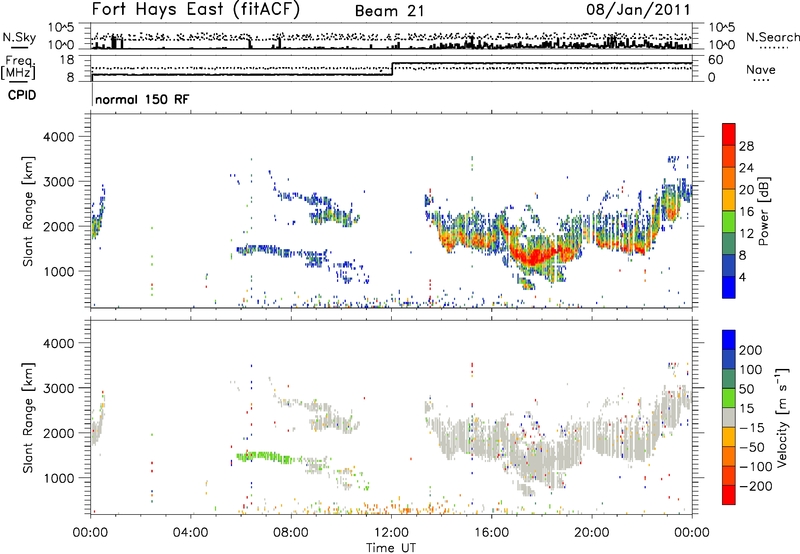Image resolution: width=800 pixels, height=554 pixels.
Task: Click the 'Freq. [MHz]' axis label
Action: point(19,68)
